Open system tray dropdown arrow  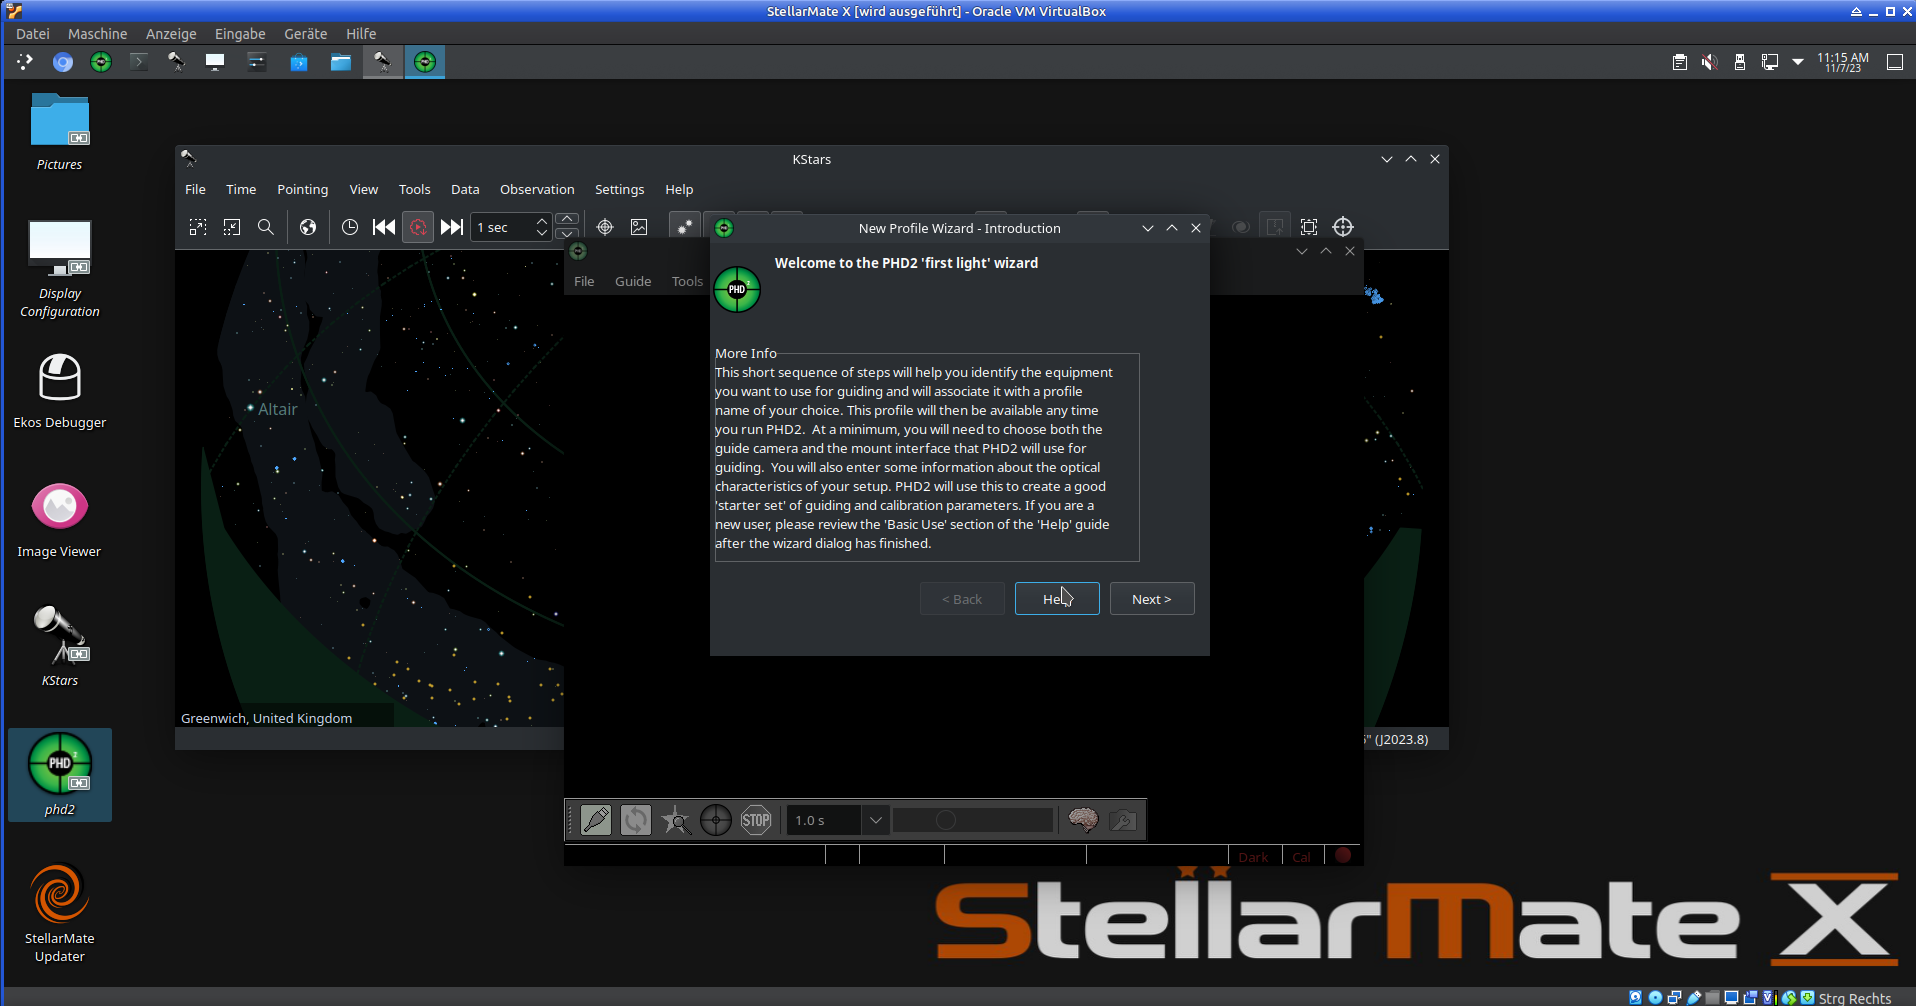point(1798,62)
